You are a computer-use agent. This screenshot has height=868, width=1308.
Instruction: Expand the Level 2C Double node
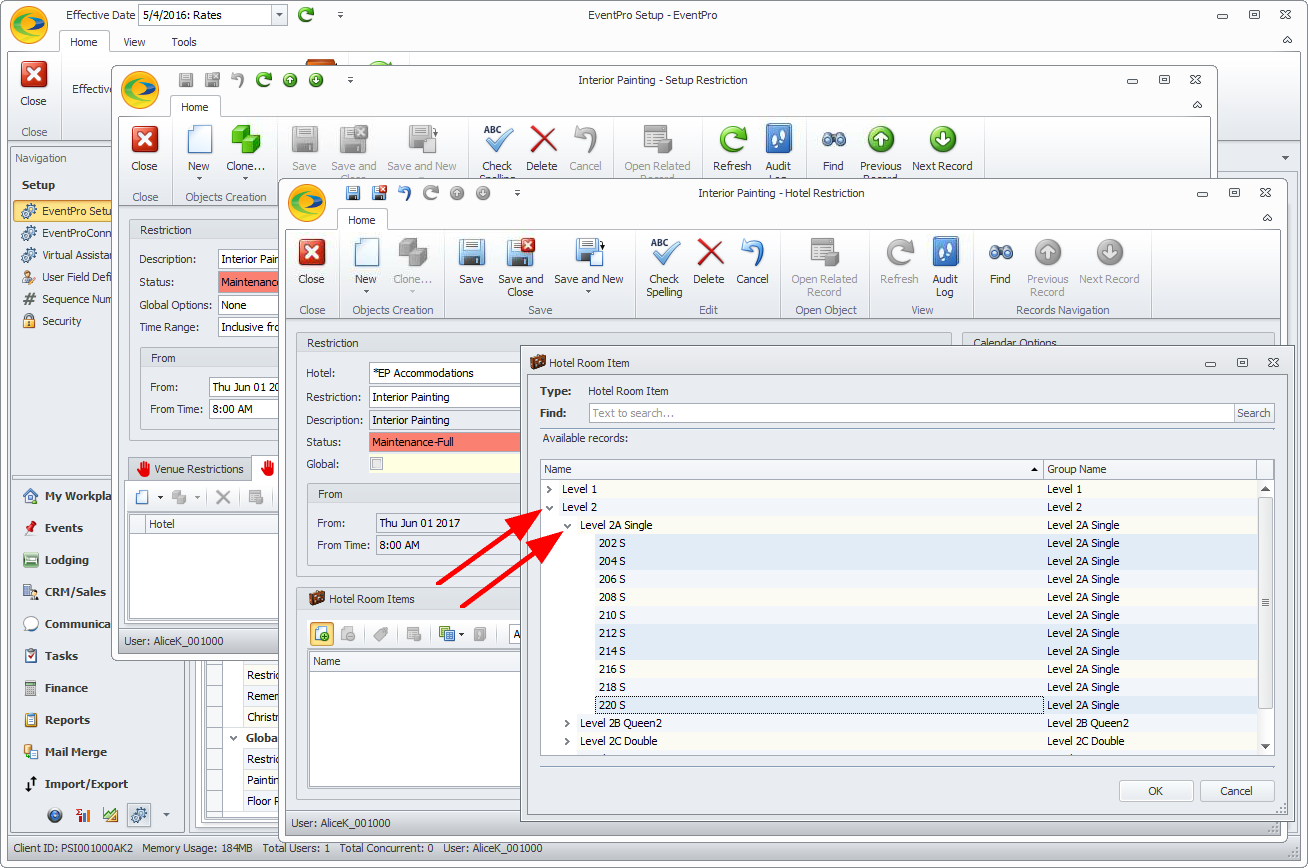567,741
